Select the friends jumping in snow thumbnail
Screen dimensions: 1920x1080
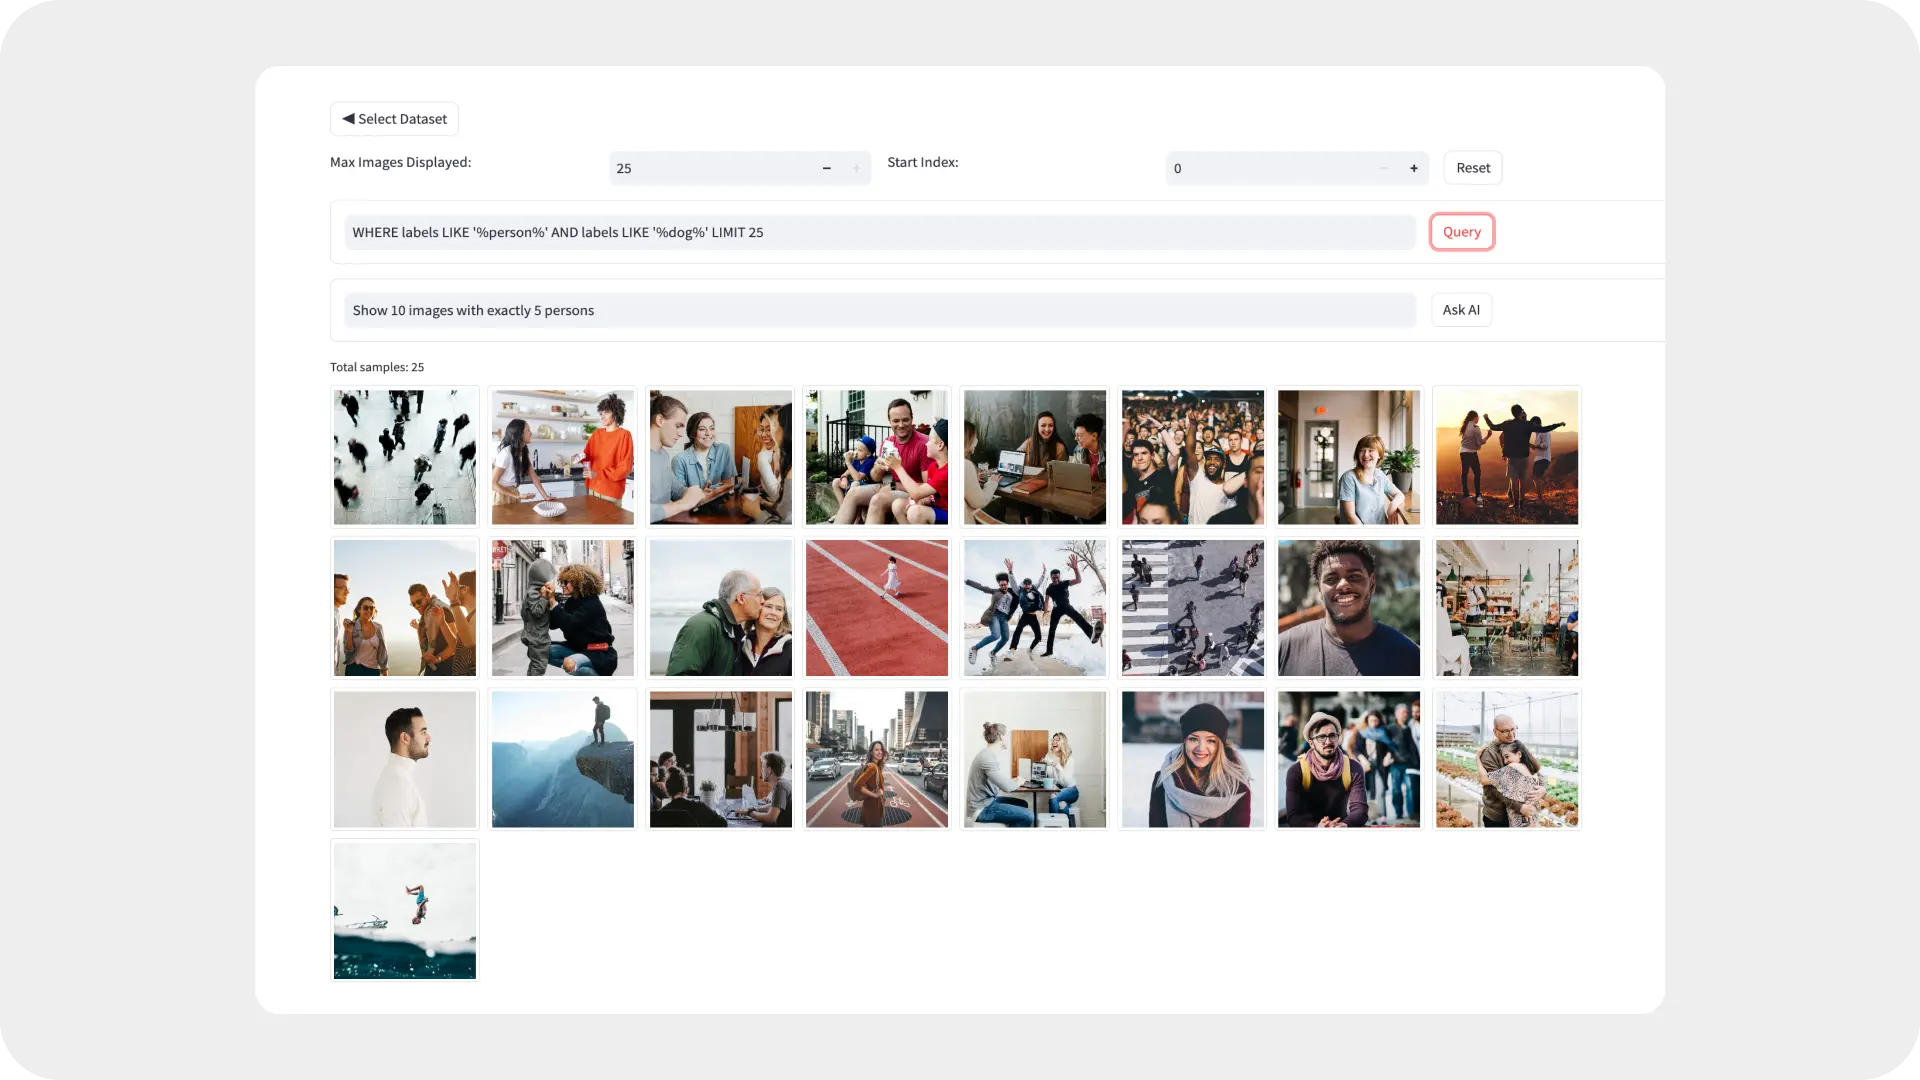click(x=1035, y=608)
